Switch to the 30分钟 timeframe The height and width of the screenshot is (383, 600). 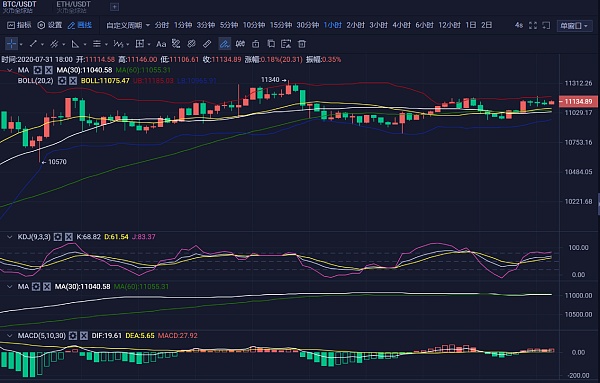click(x=308, y=25)
